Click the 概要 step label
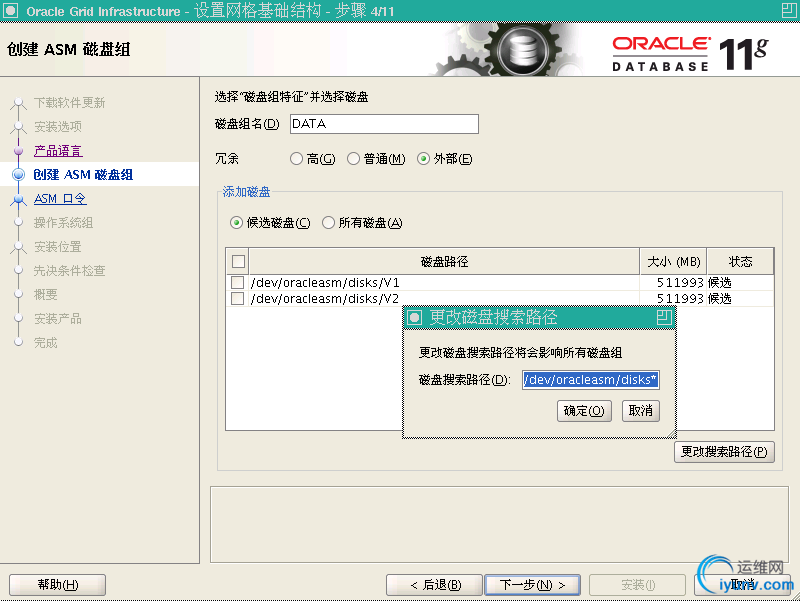 (x=45, y=294)
